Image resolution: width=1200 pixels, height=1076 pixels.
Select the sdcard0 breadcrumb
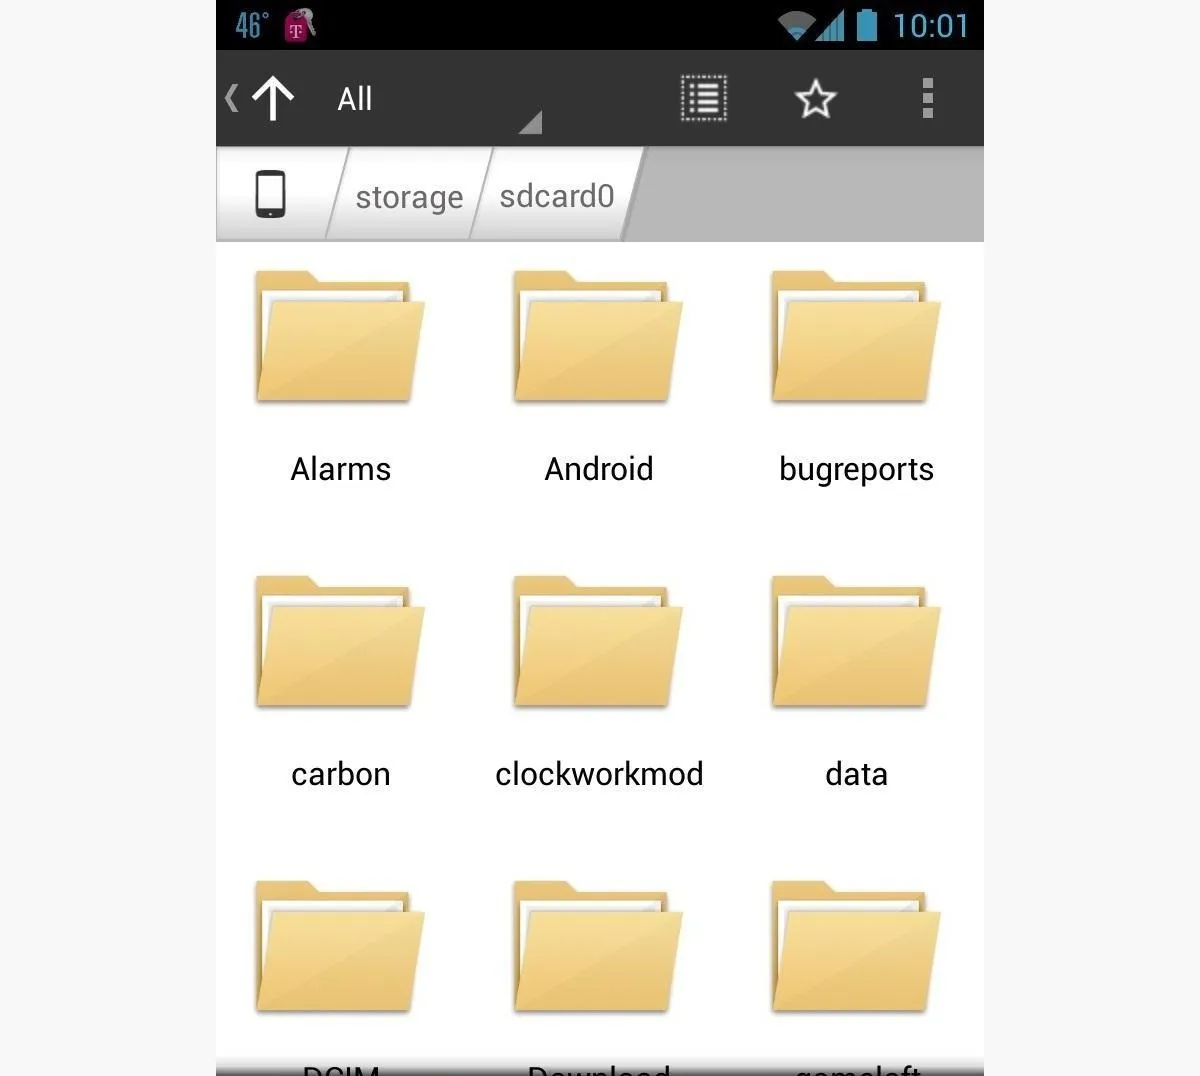[x=557, y=195]
